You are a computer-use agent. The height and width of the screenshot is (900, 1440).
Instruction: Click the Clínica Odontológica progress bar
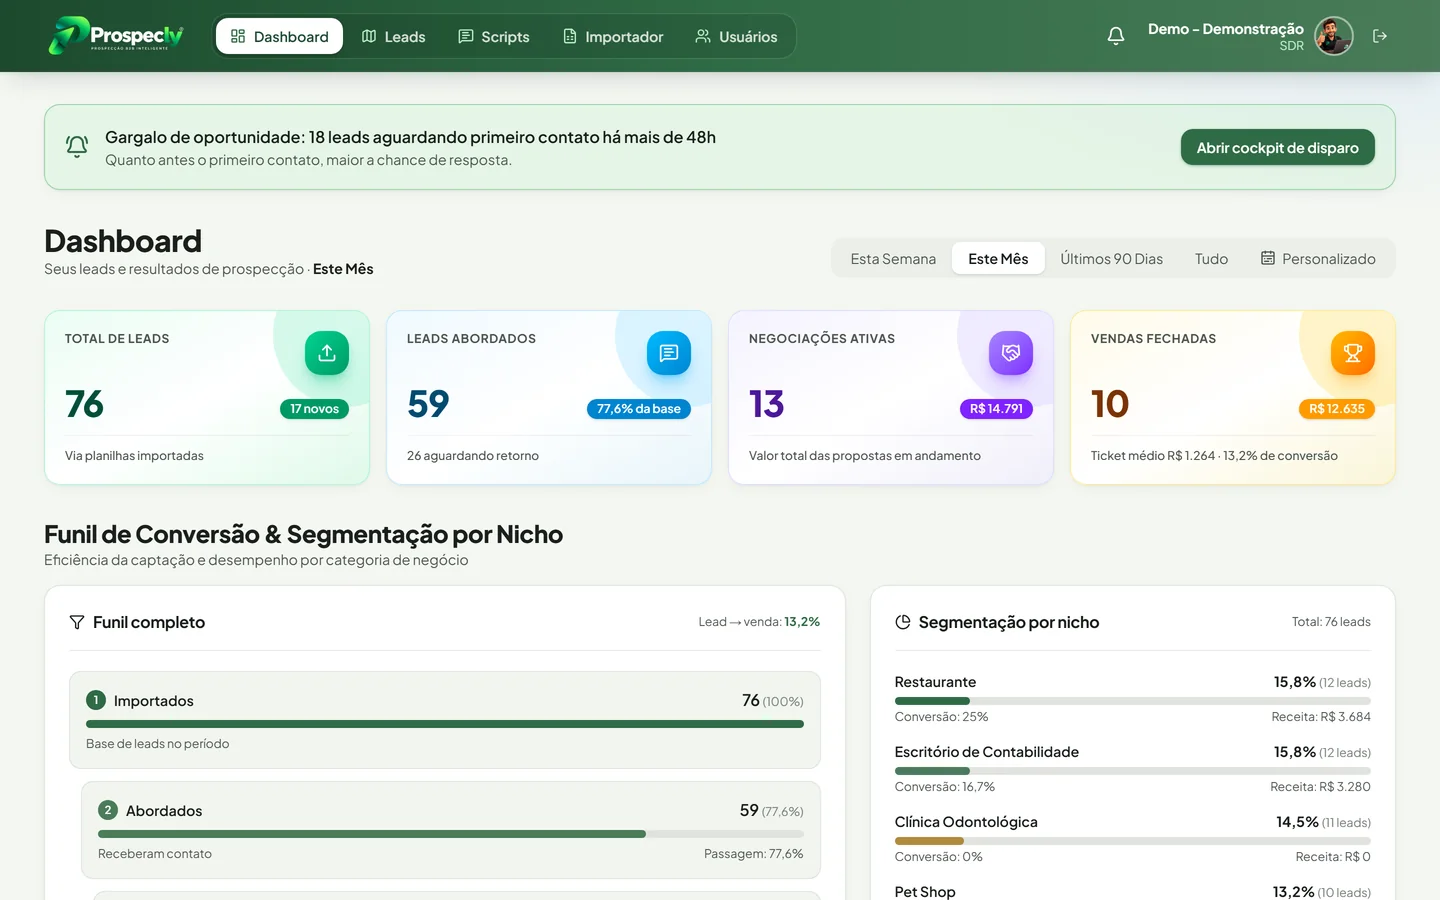(x=1132, y=841)
